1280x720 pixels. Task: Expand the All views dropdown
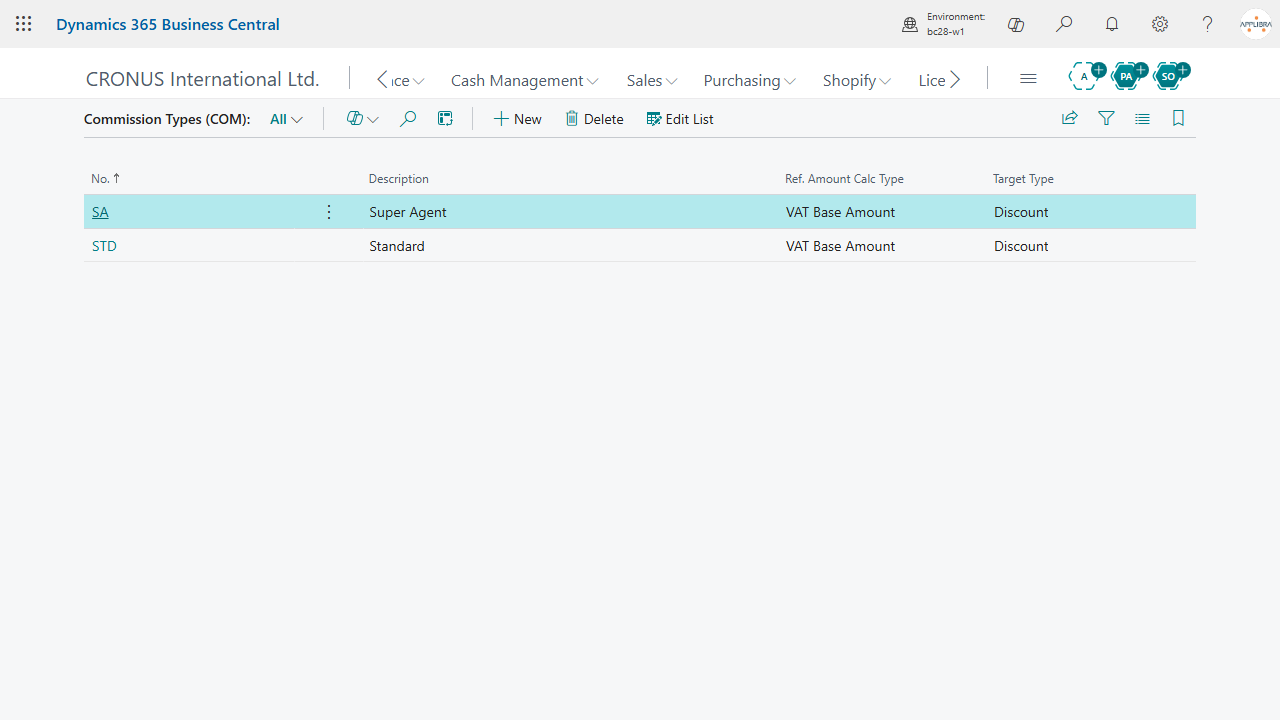(x=286, y=119)
